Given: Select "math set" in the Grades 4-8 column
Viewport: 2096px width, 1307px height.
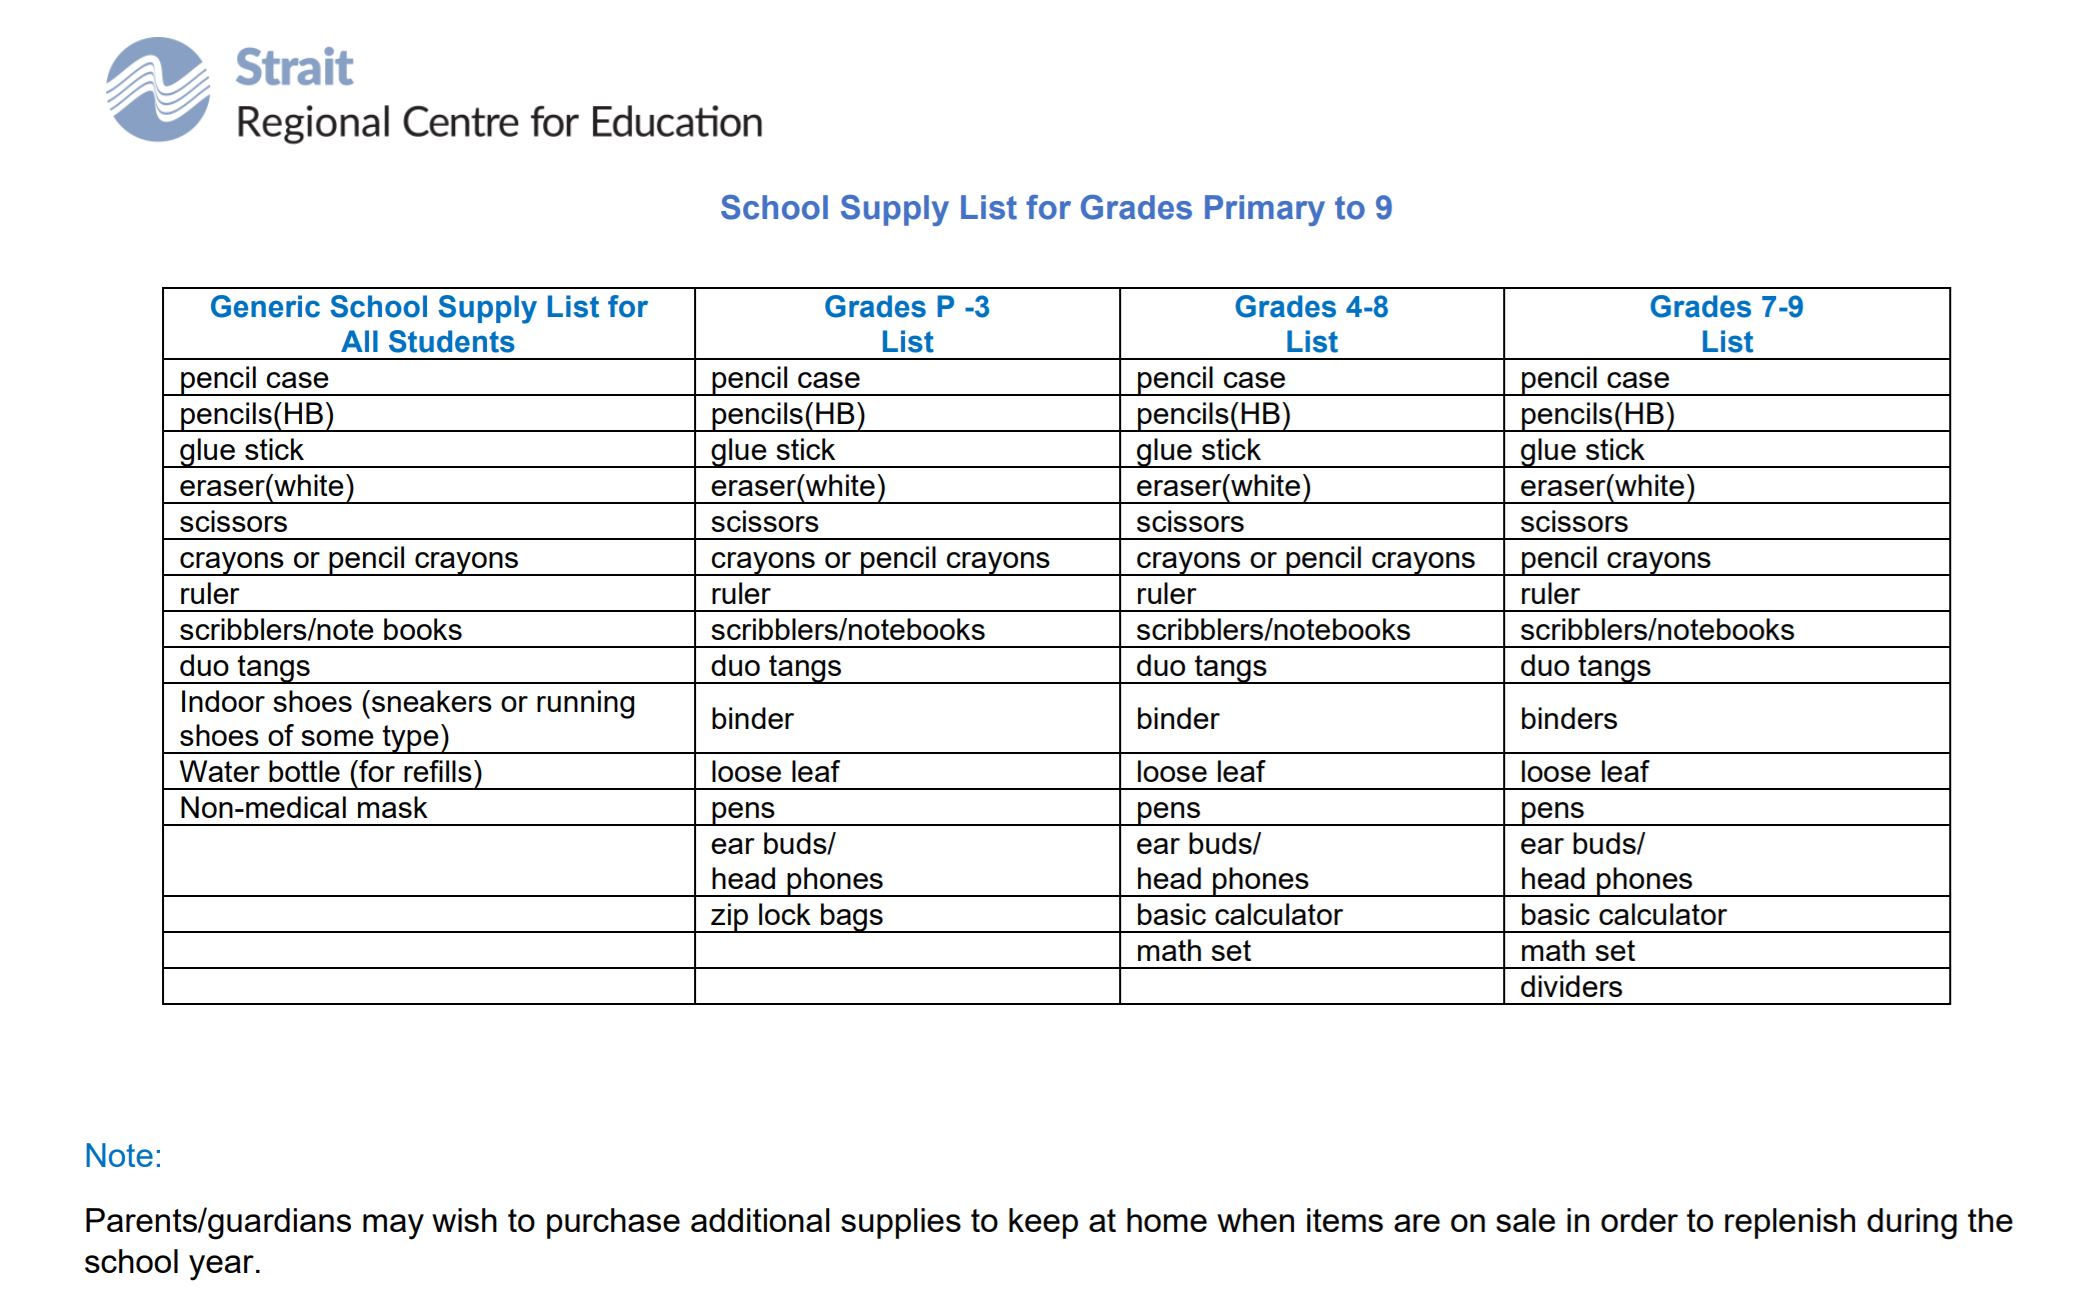Looking at the screenshot, I should 1193,951.
